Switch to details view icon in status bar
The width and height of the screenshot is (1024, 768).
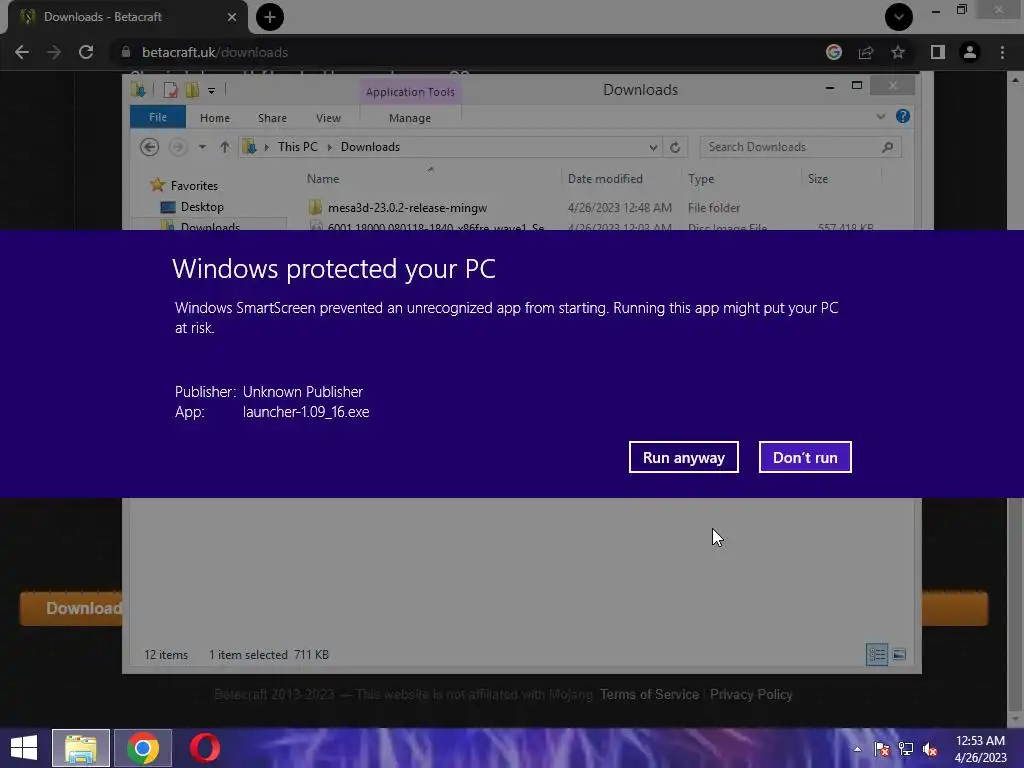[x=876, y=654]
